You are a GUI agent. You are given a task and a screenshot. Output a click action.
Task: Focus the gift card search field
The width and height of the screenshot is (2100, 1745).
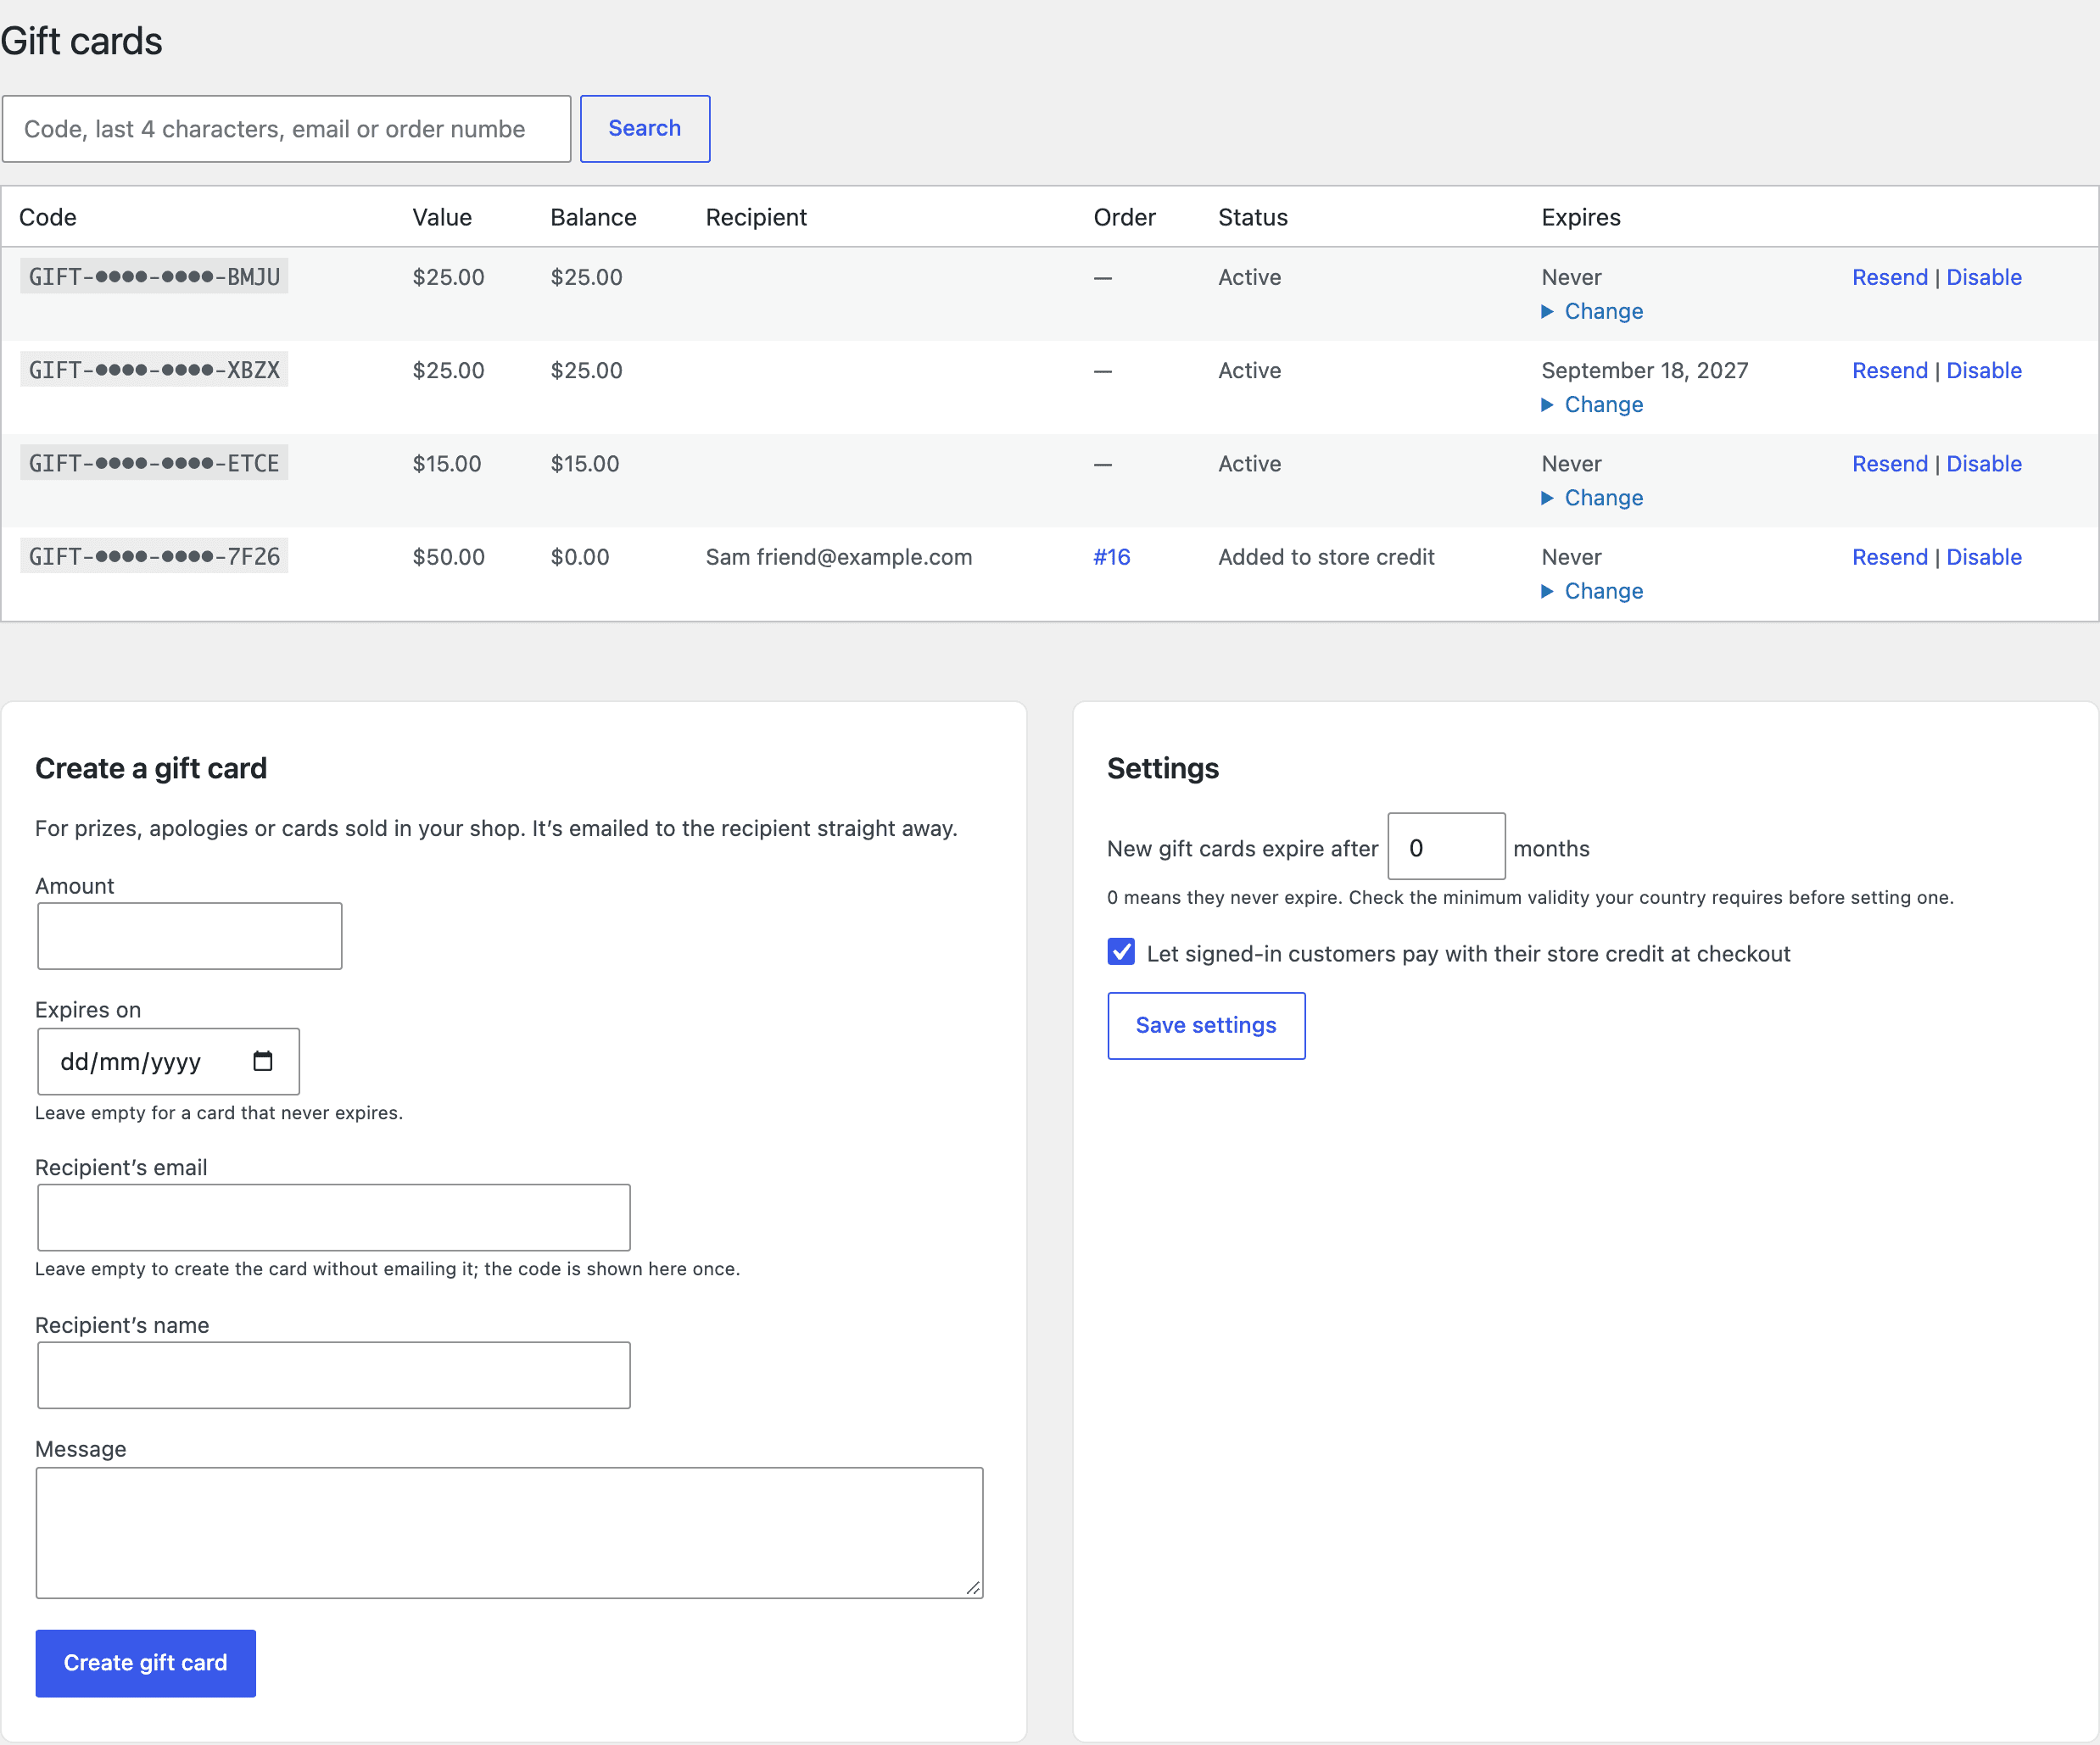click(286, 128)
